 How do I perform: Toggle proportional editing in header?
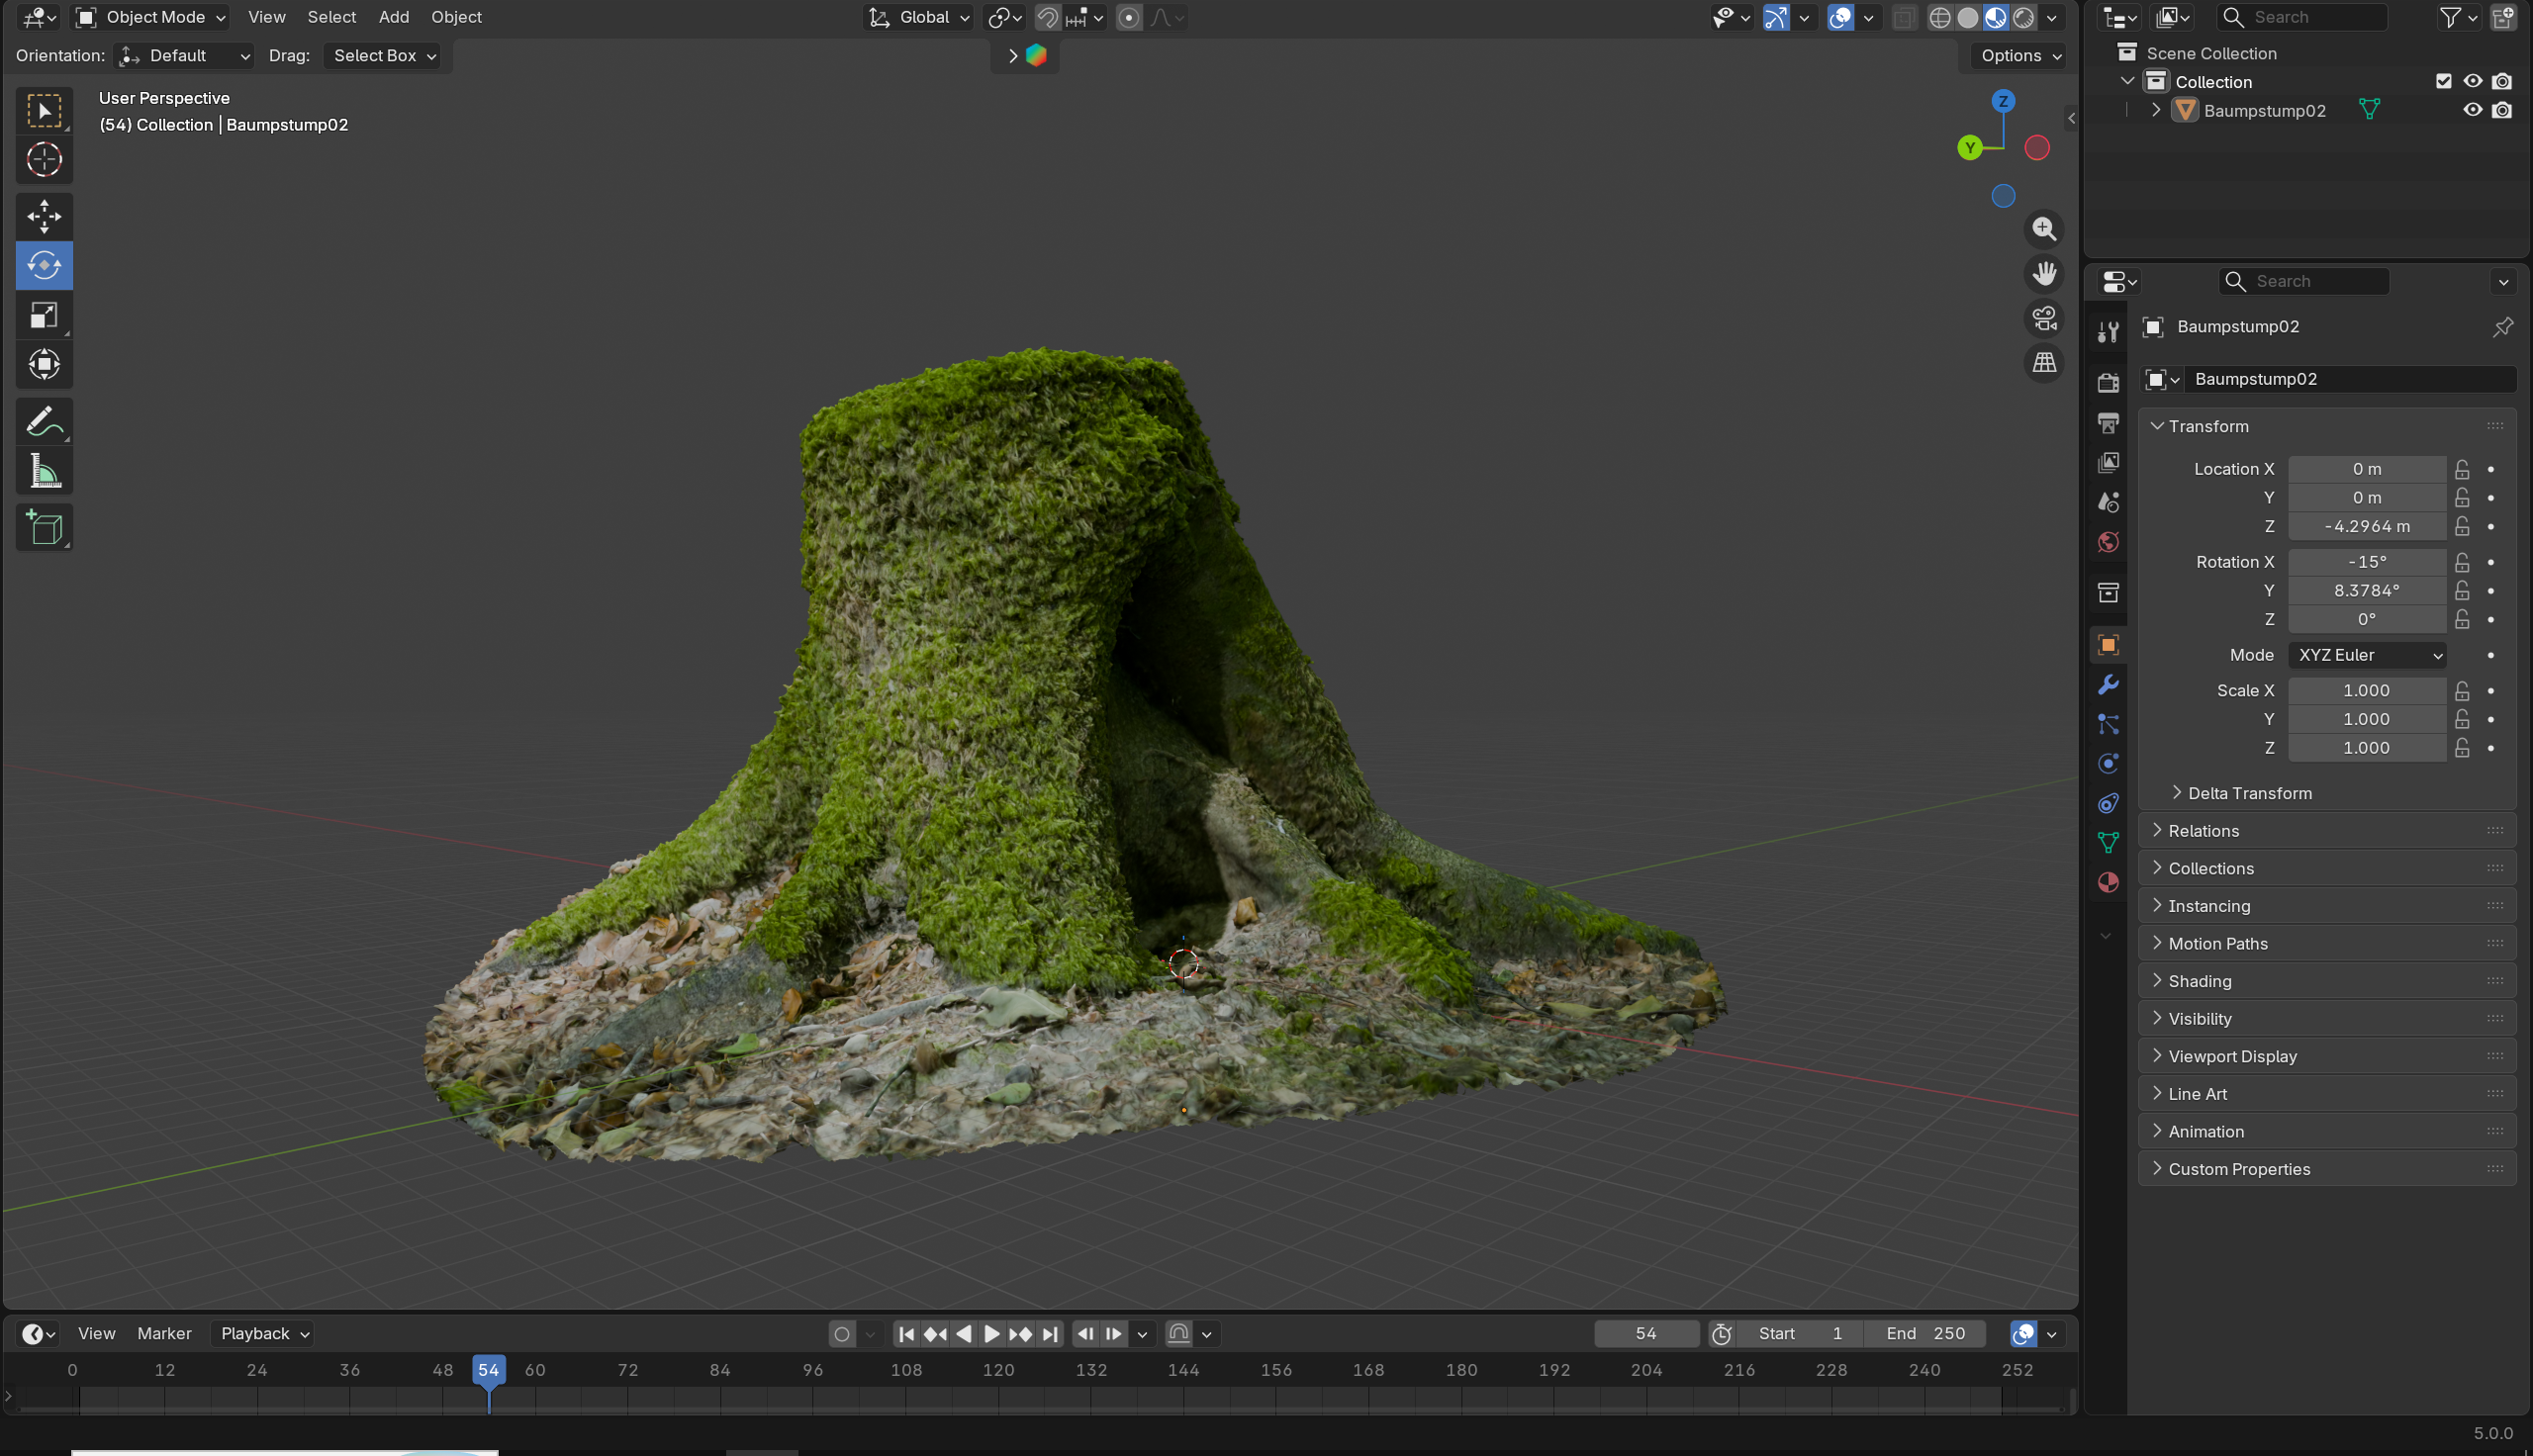tap(1128, 17)
